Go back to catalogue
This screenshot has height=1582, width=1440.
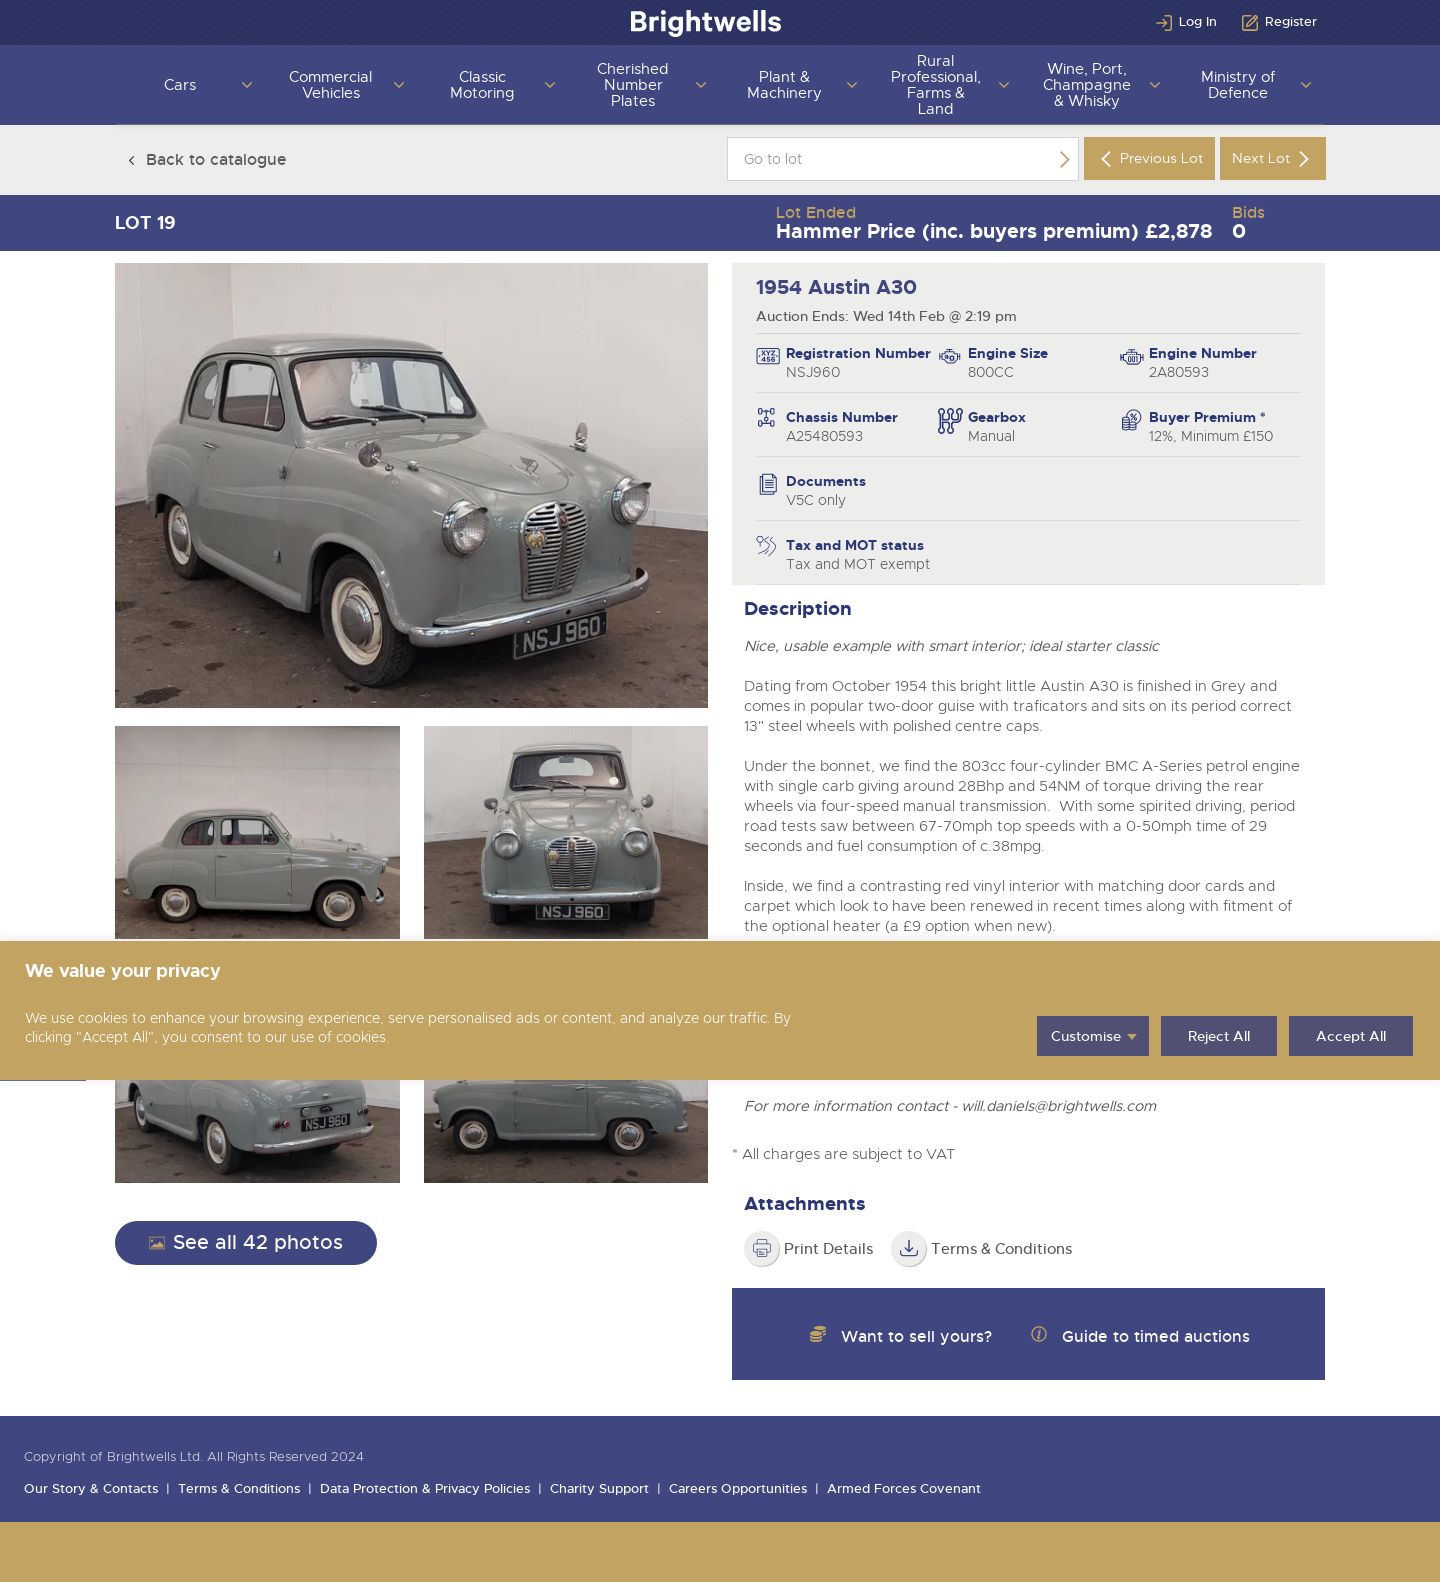[x=206, y=160]
